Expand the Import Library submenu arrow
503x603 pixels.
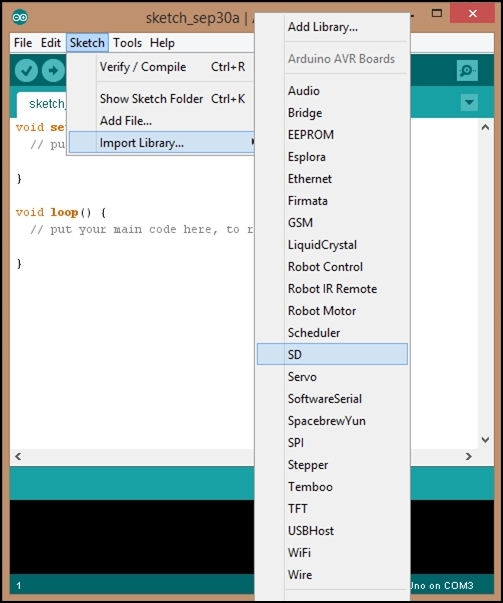tap(252, 142)
